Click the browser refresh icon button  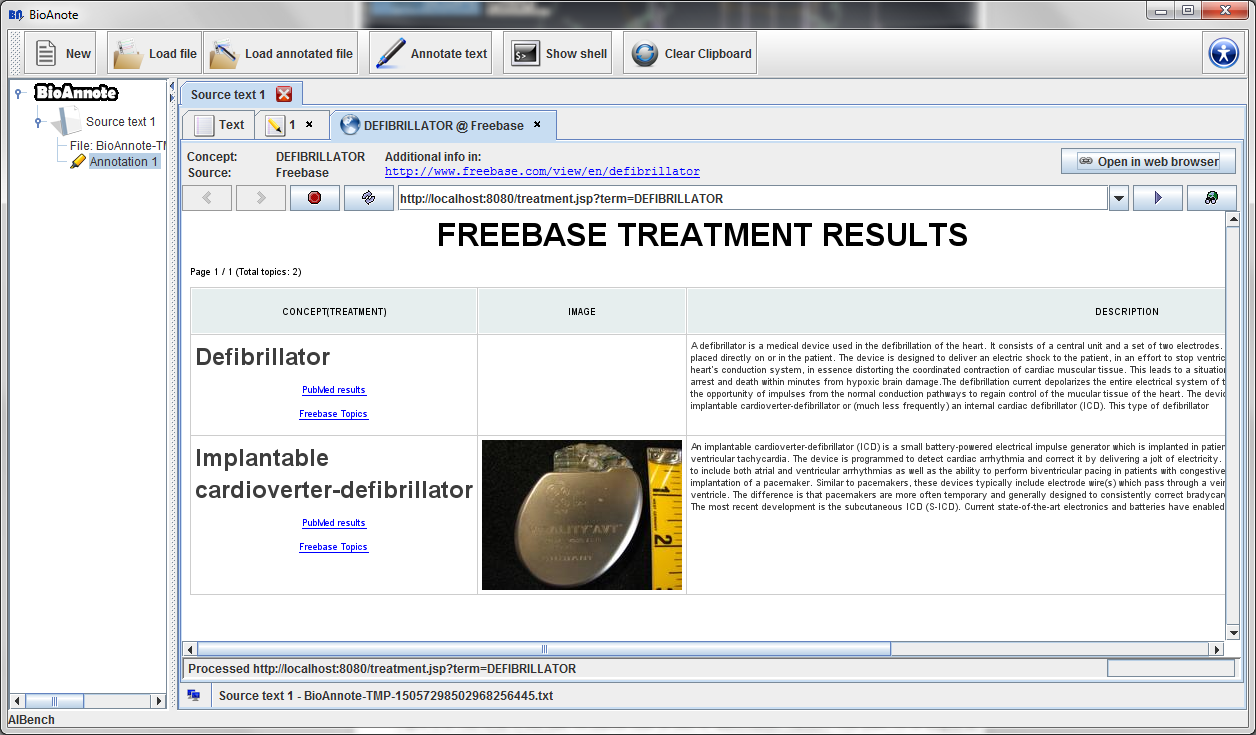pos(368,198)
